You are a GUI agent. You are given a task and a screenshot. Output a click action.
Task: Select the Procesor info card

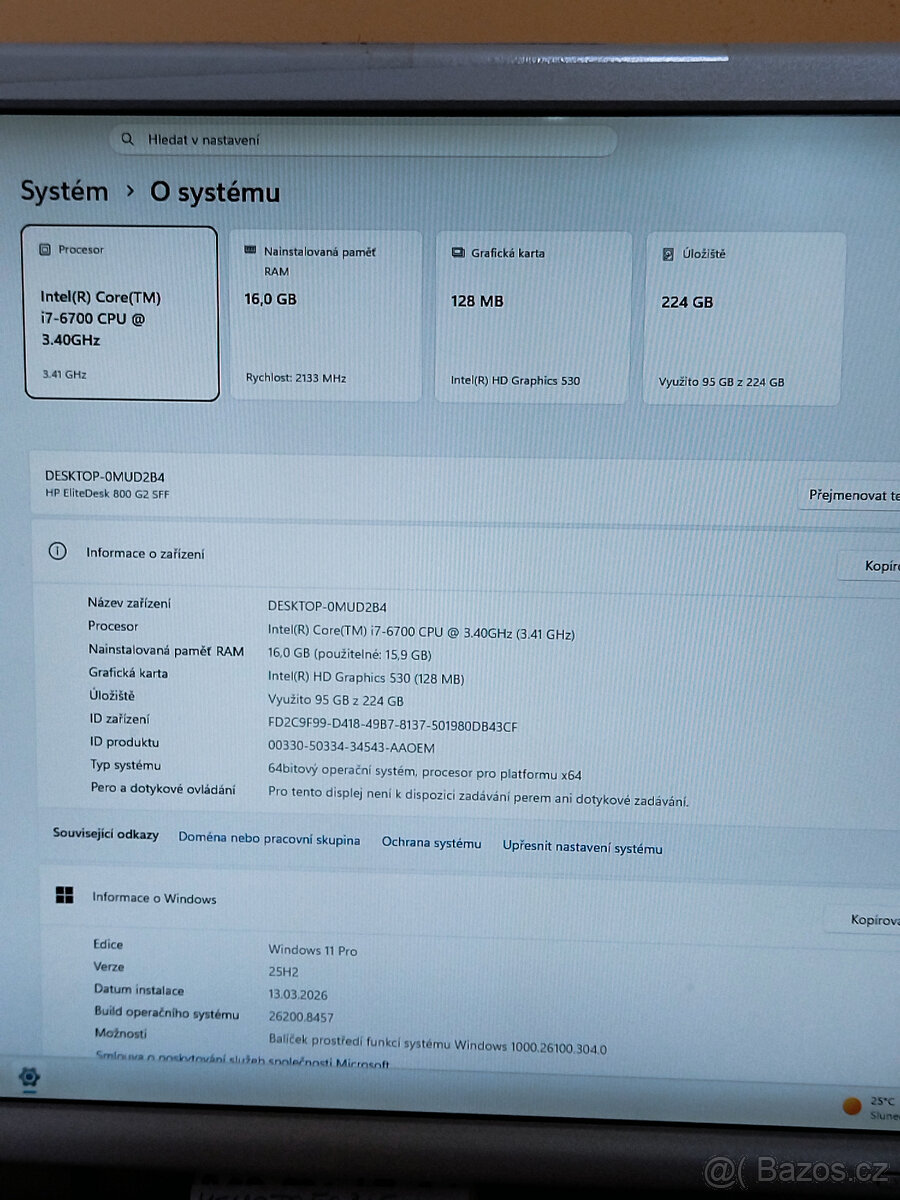tap(120, 313)
